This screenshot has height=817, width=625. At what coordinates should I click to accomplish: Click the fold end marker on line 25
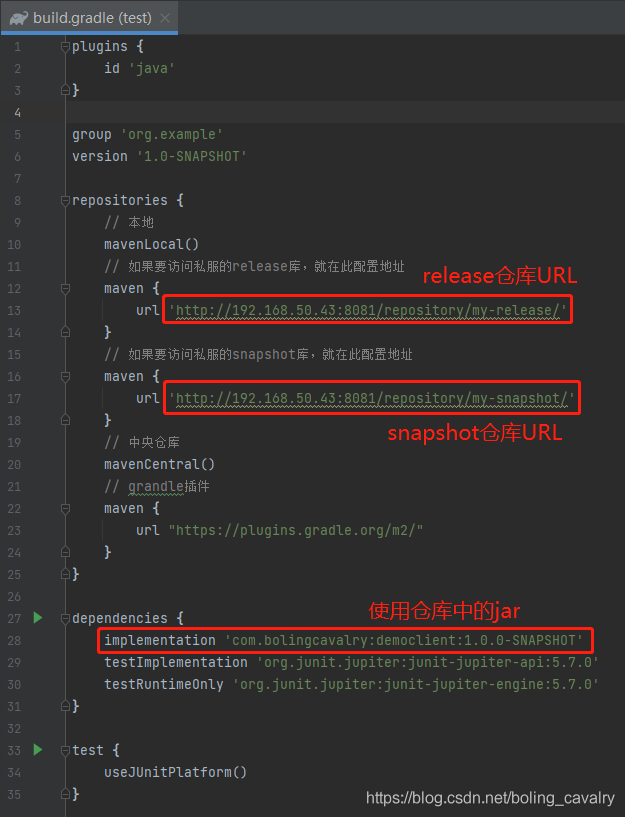65,574
